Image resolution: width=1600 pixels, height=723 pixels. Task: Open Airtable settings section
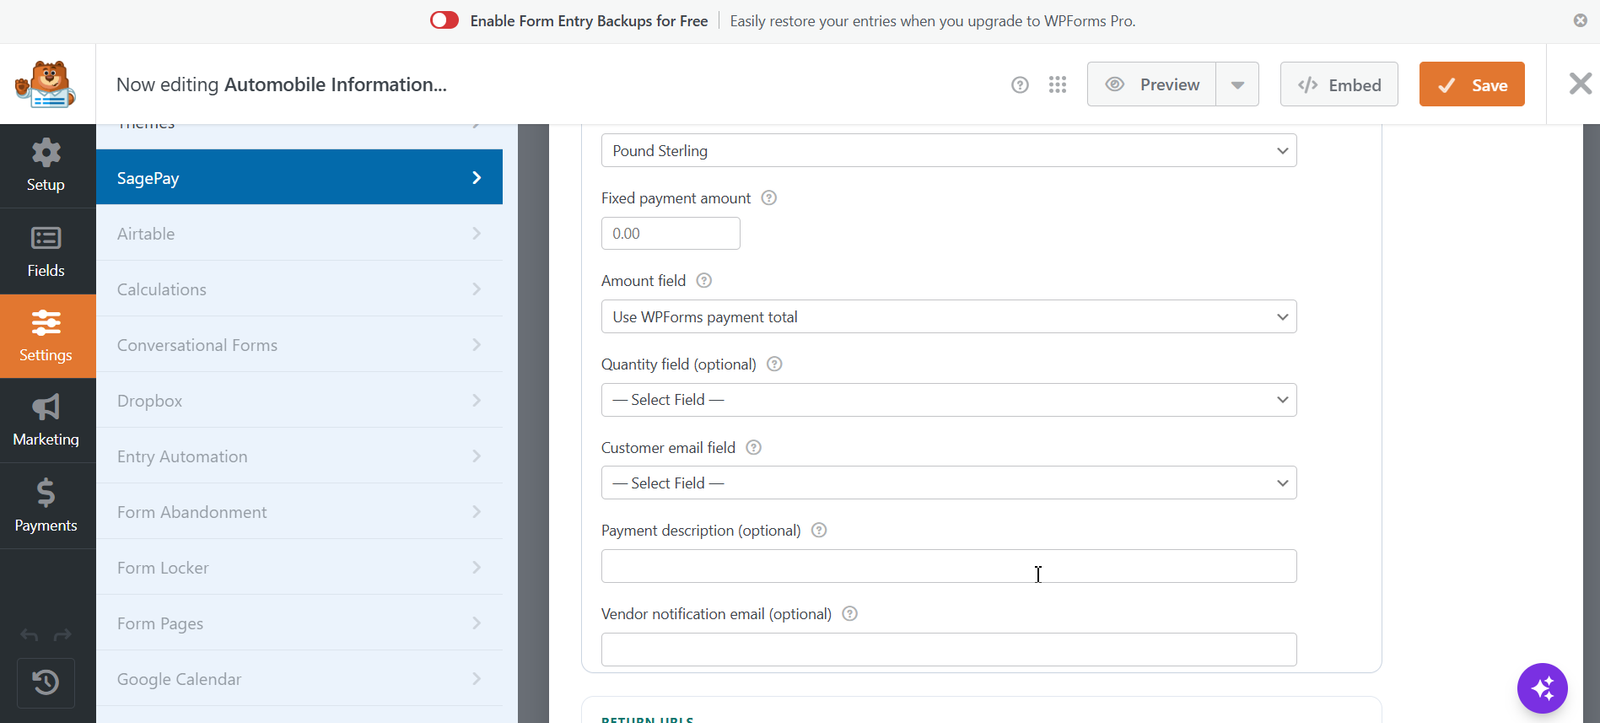pos(299,233)
